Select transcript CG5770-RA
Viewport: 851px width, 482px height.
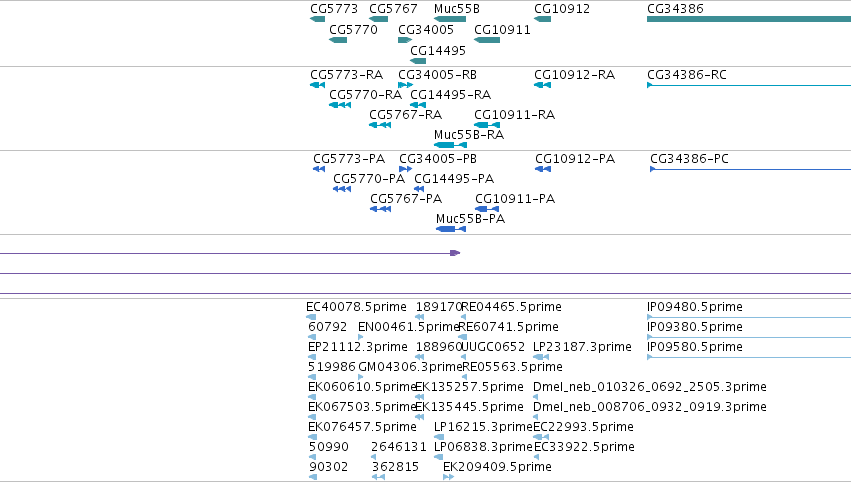click(365, 95)
